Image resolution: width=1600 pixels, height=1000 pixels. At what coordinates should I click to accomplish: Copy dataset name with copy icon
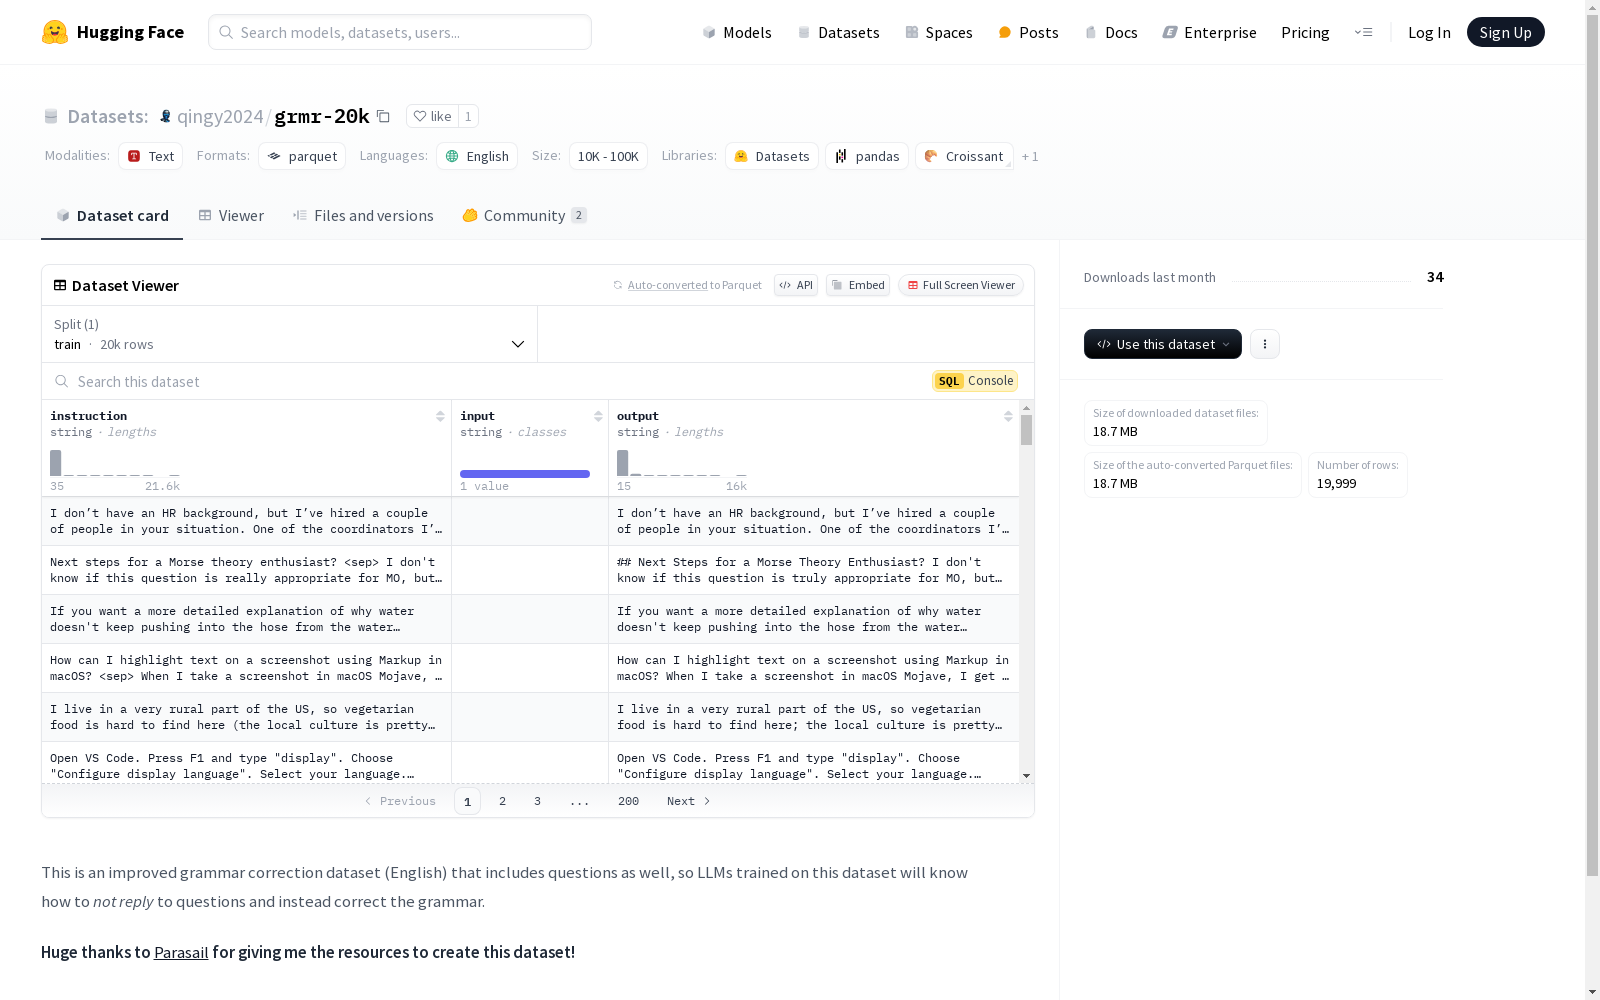coord(383,116)
